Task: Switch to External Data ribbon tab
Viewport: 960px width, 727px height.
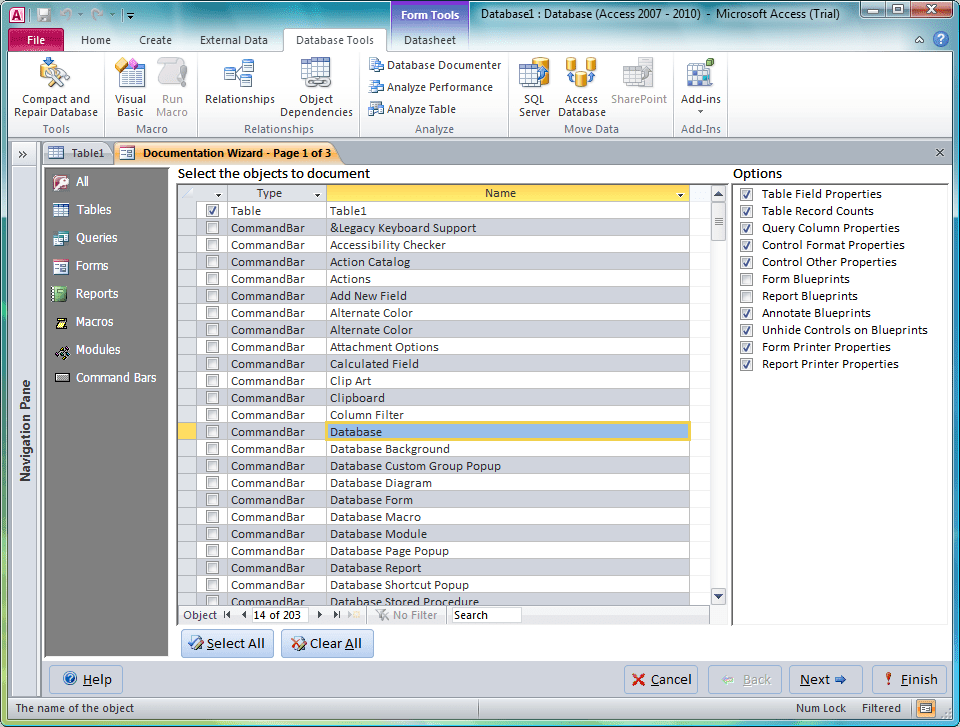Action: click(x=233, y=40)
